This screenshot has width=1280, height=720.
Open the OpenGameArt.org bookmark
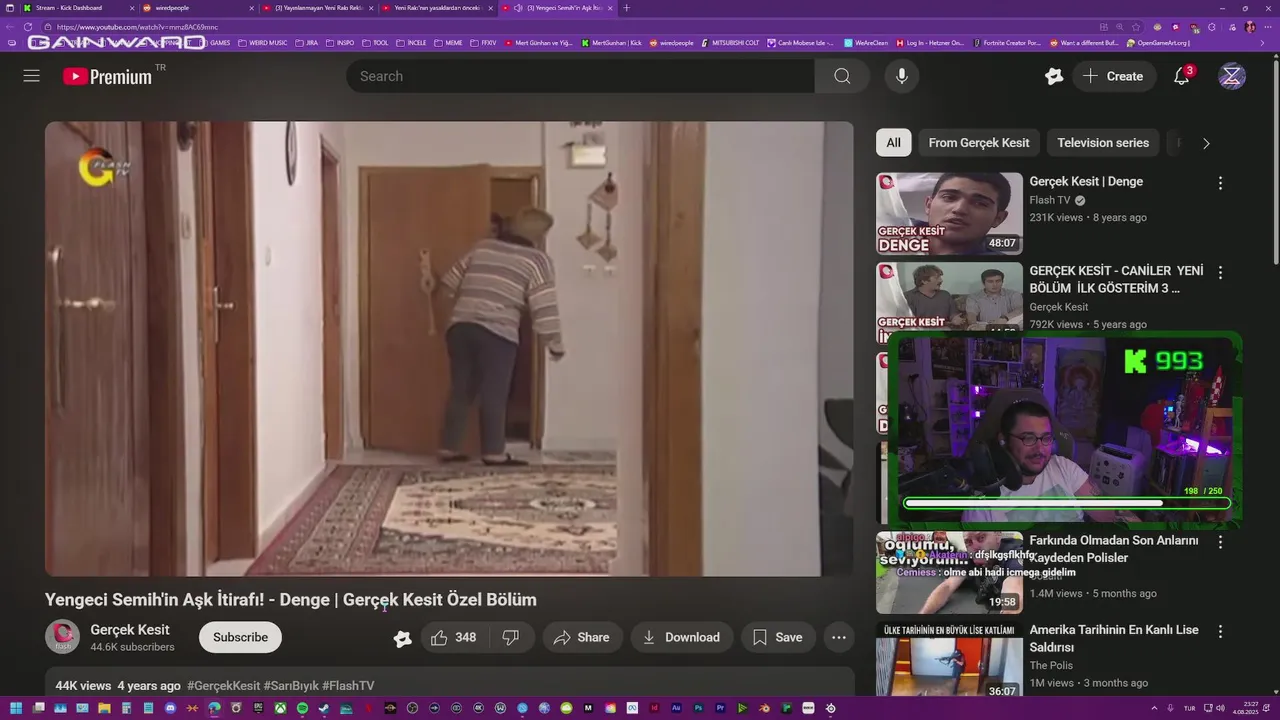(x=1158, y=43)
